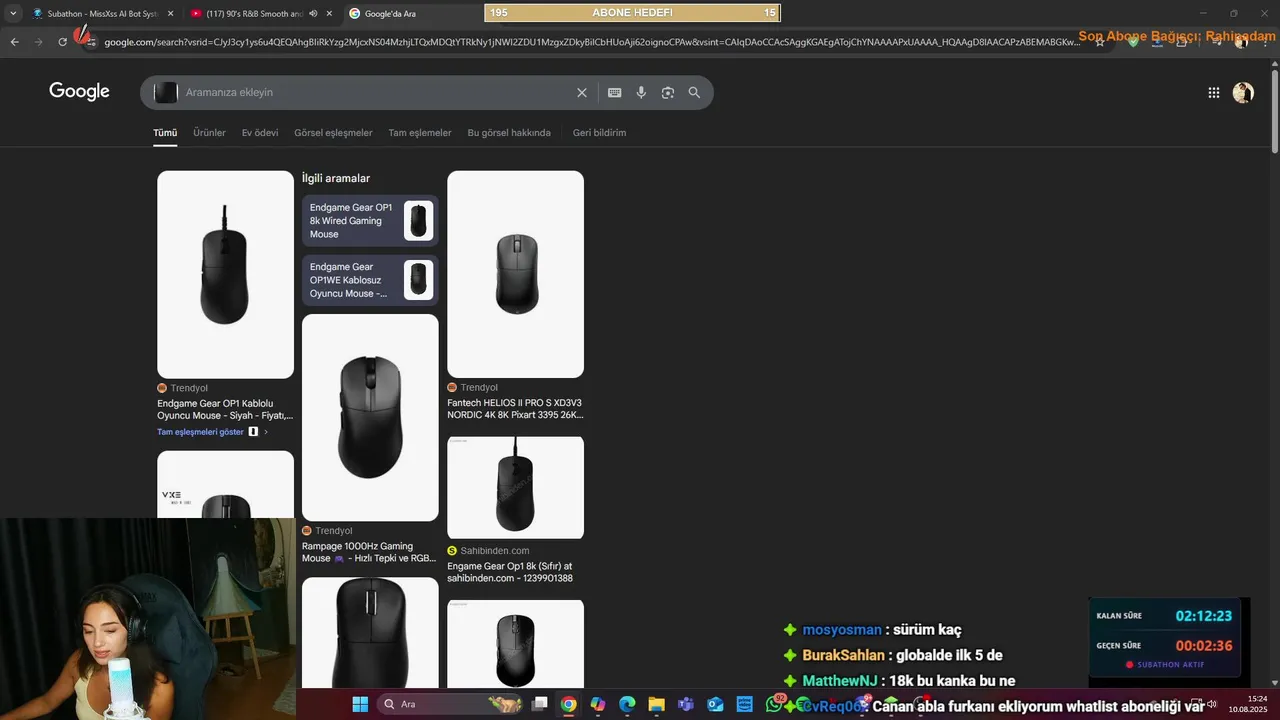Open the Windows Start menu
This screenshot has width=1280, height=720.
[360, 704]
